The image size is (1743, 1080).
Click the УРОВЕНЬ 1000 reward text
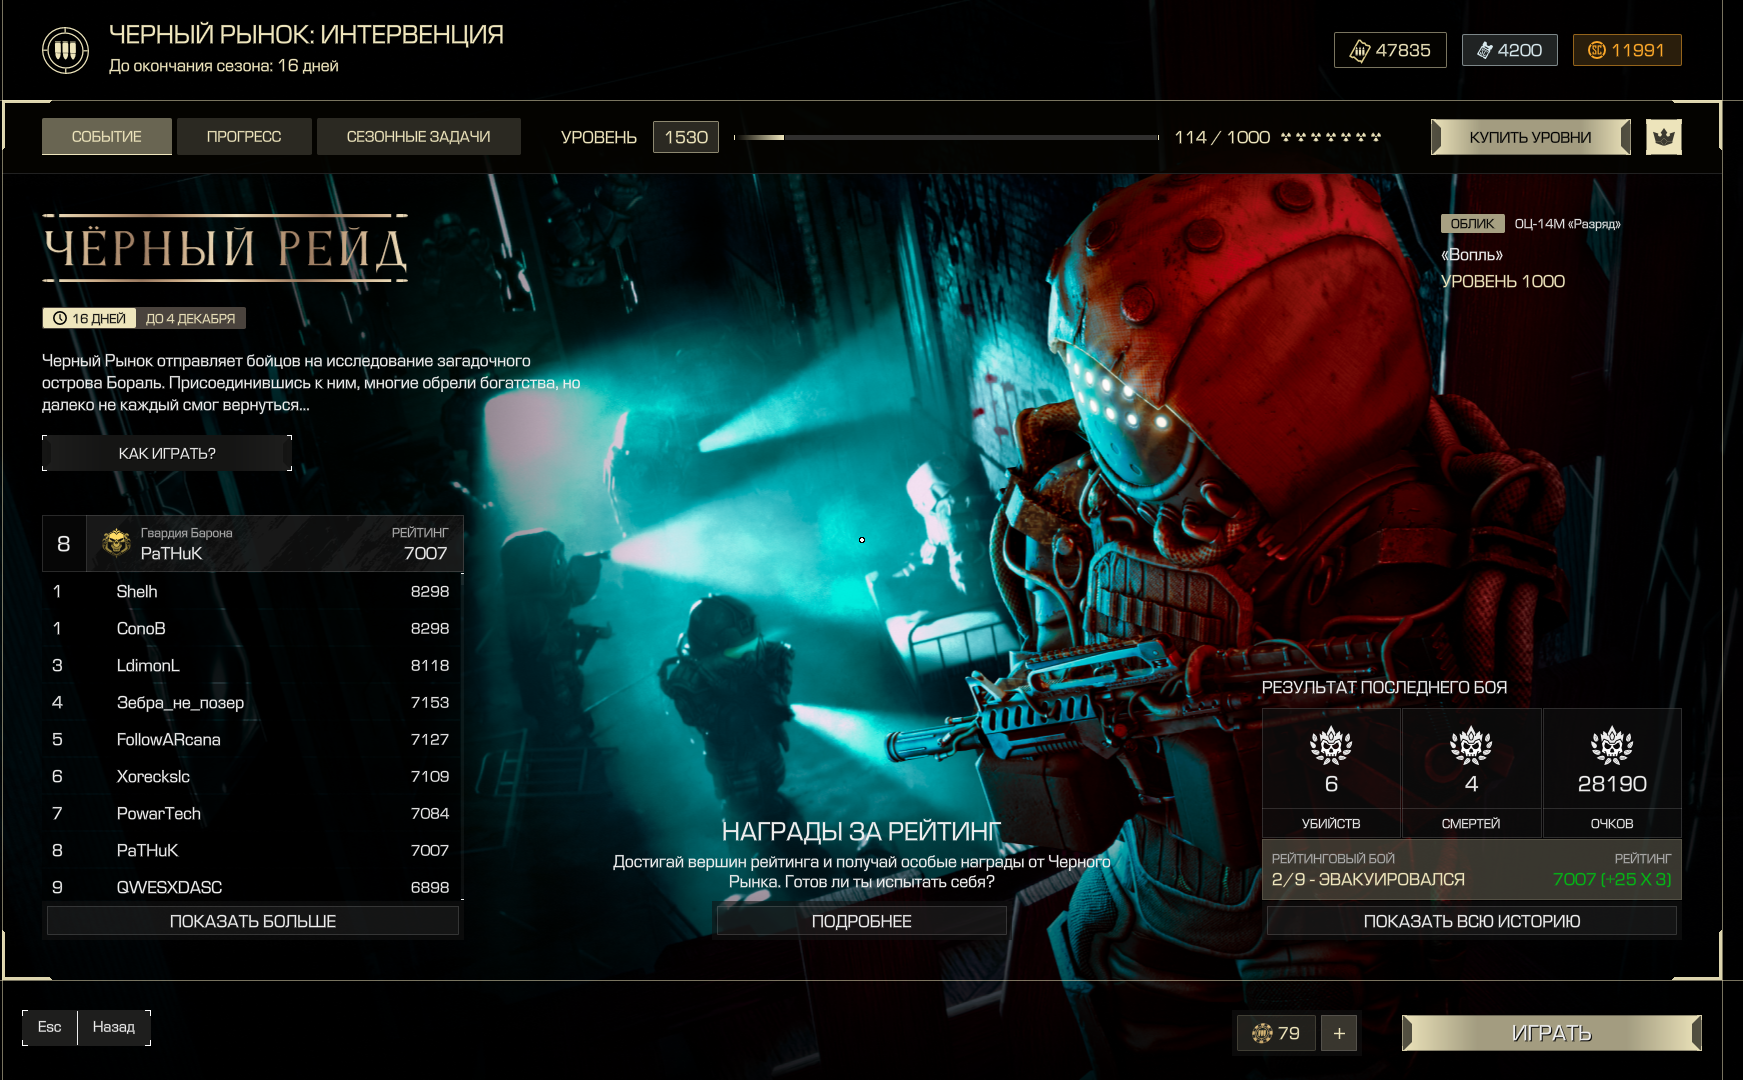(1503, 281)
